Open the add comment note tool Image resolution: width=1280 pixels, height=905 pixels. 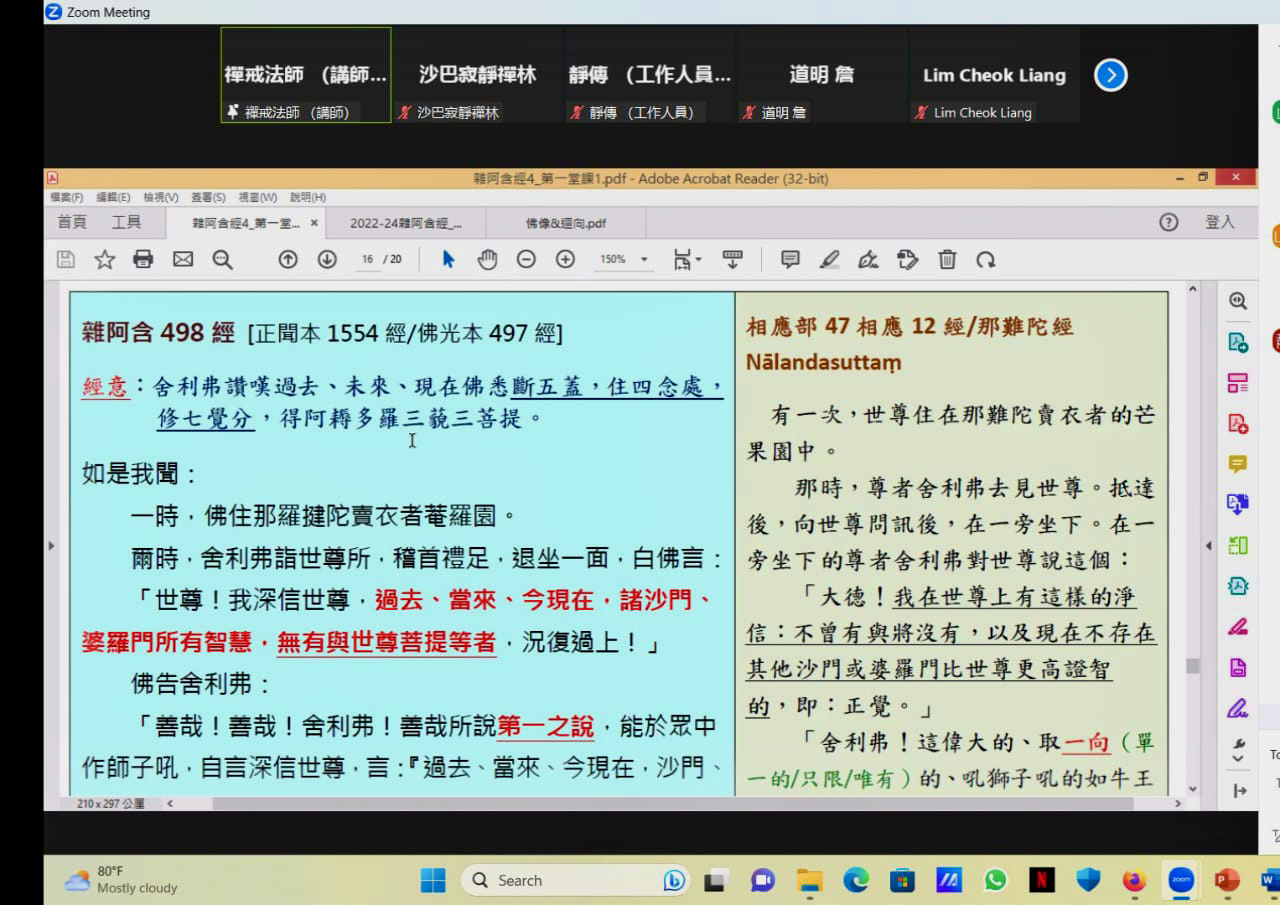click(790, 260)
